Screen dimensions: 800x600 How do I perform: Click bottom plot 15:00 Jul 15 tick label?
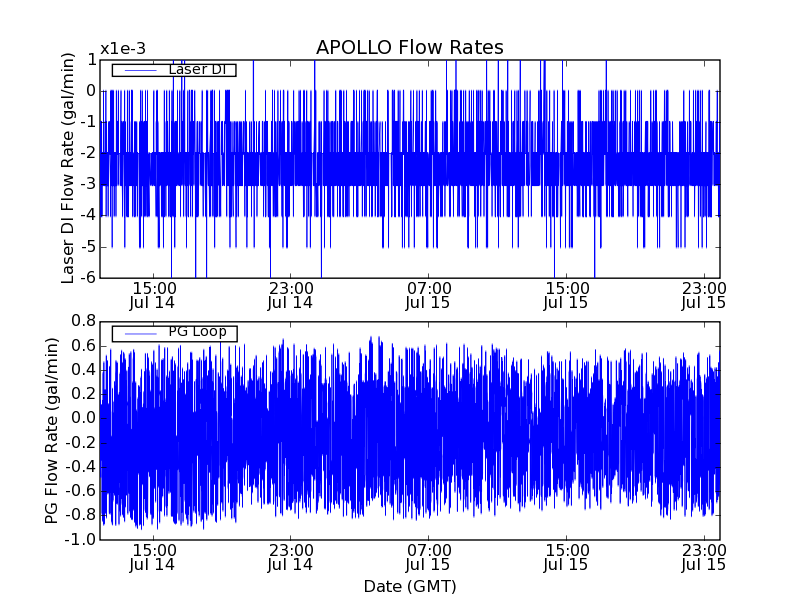point(566,558)
